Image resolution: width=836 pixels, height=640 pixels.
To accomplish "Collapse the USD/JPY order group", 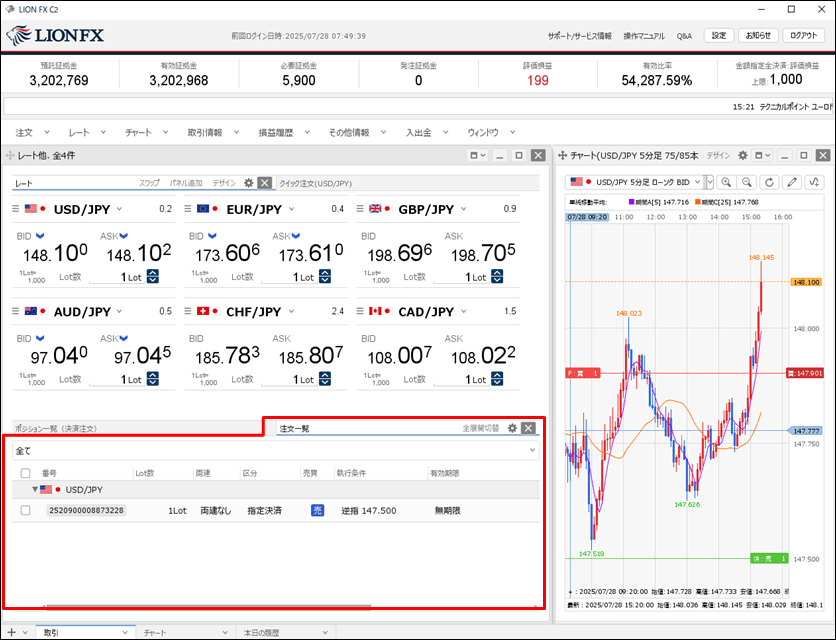I will 36,490.
